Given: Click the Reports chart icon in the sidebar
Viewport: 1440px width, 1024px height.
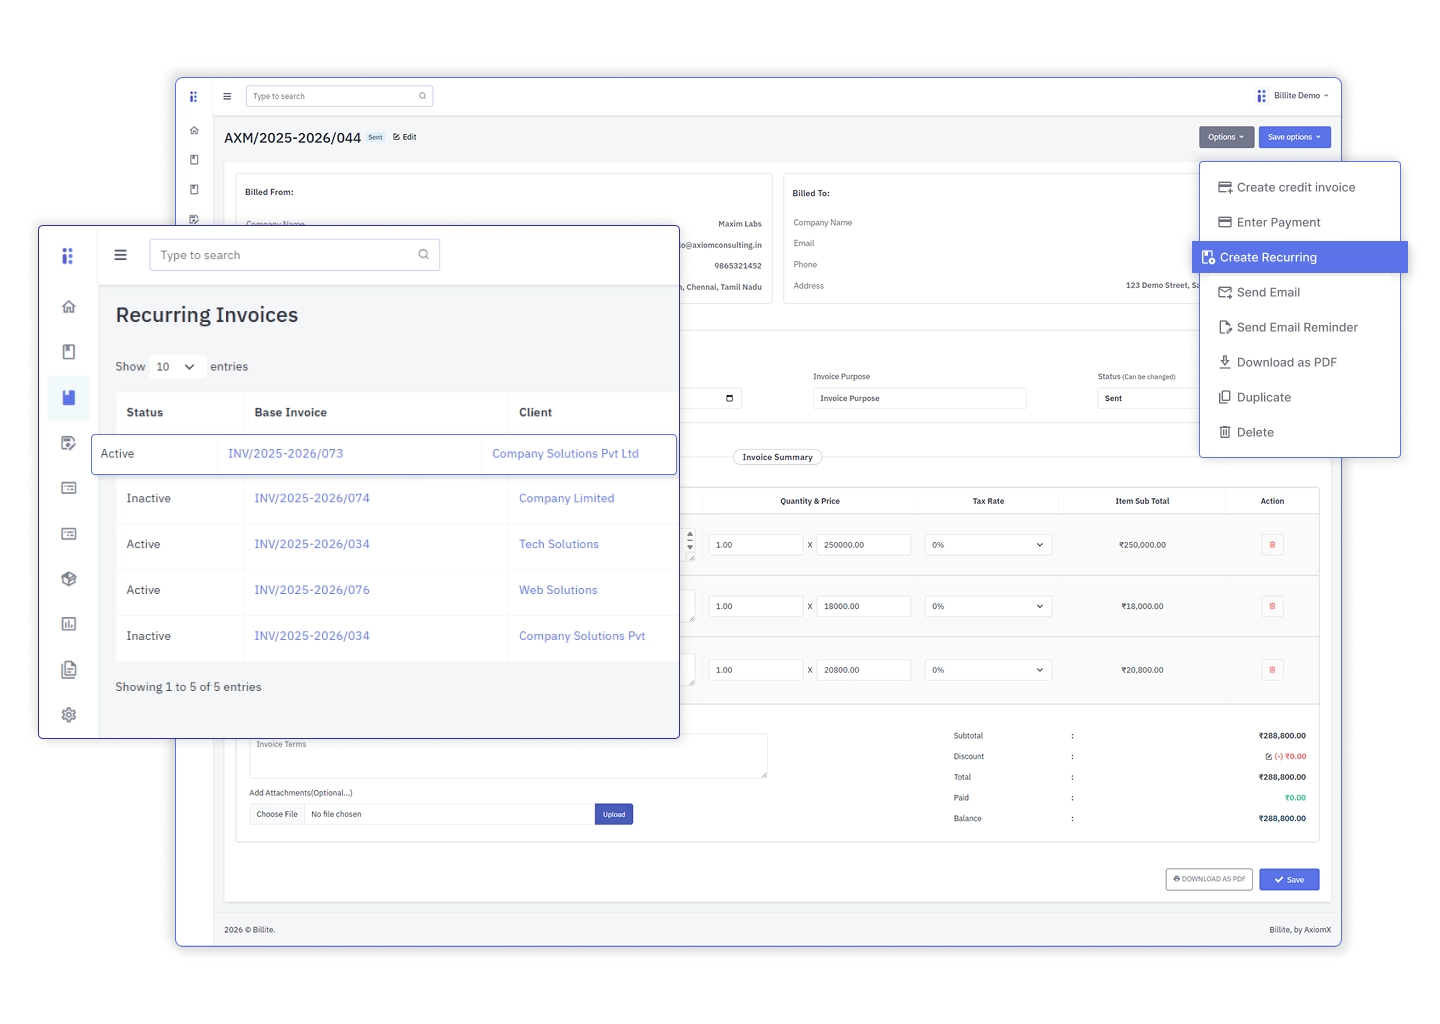Looking at the screenshot, I should tap(68, 623).
